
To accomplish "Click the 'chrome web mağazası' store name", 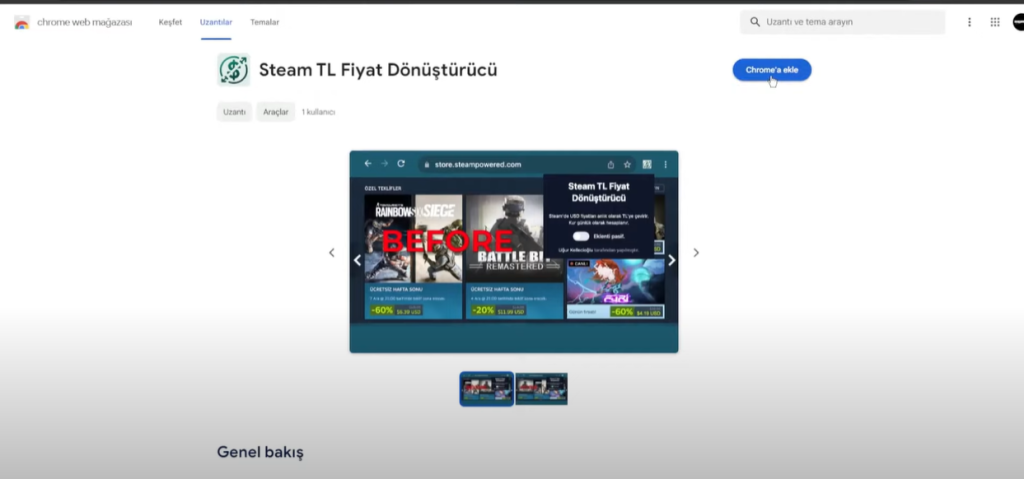I will click(x=84, y=22).
